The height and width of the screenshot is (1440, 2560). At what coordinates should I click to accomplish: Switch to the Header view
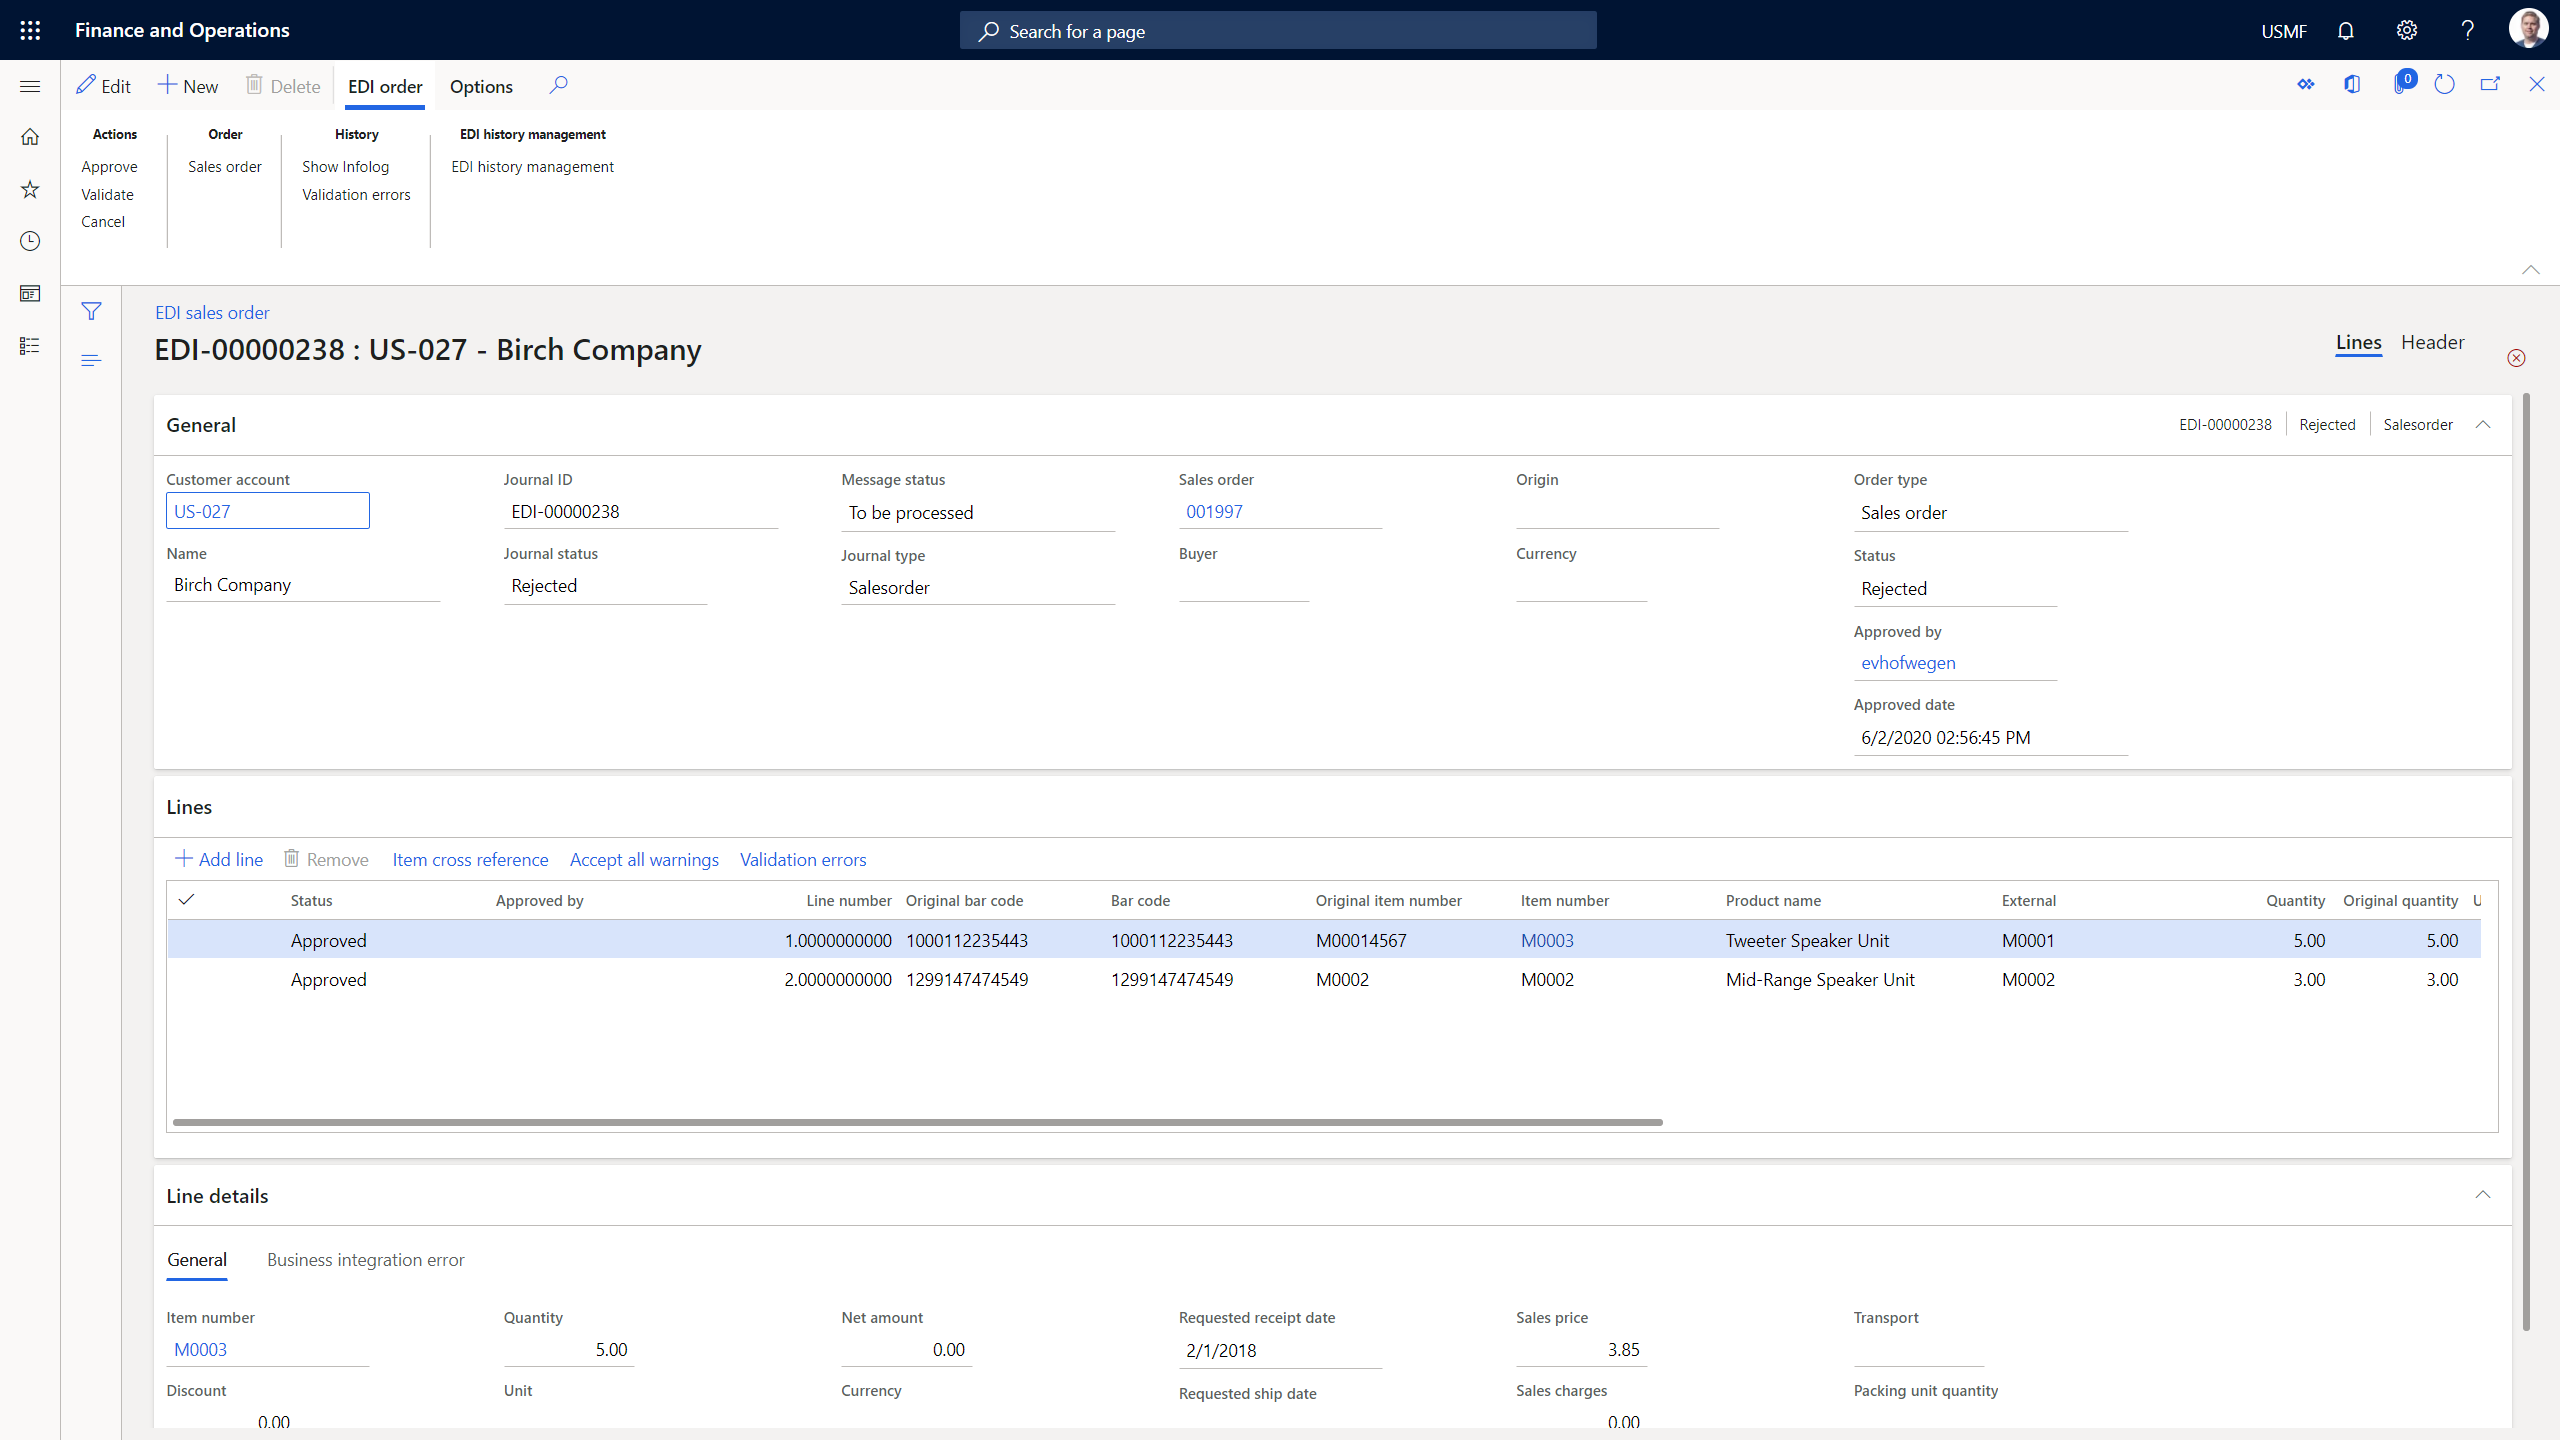click(x=2432, y=342)
